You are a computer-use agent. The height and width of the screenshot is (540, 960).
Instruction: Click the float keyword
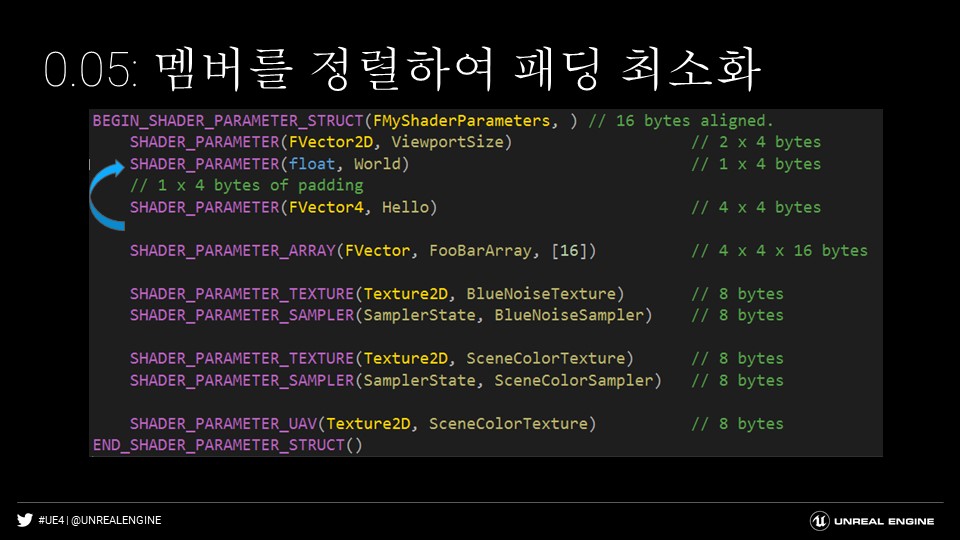click(312, 164)
